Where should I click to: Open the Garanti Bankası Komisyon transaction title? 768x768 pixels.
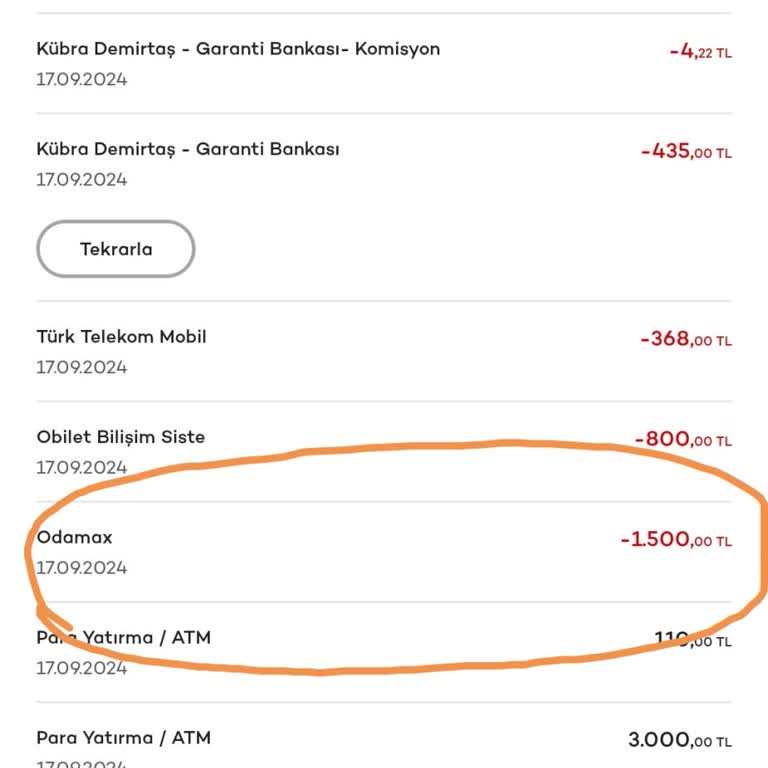click(x=238, y=49)
